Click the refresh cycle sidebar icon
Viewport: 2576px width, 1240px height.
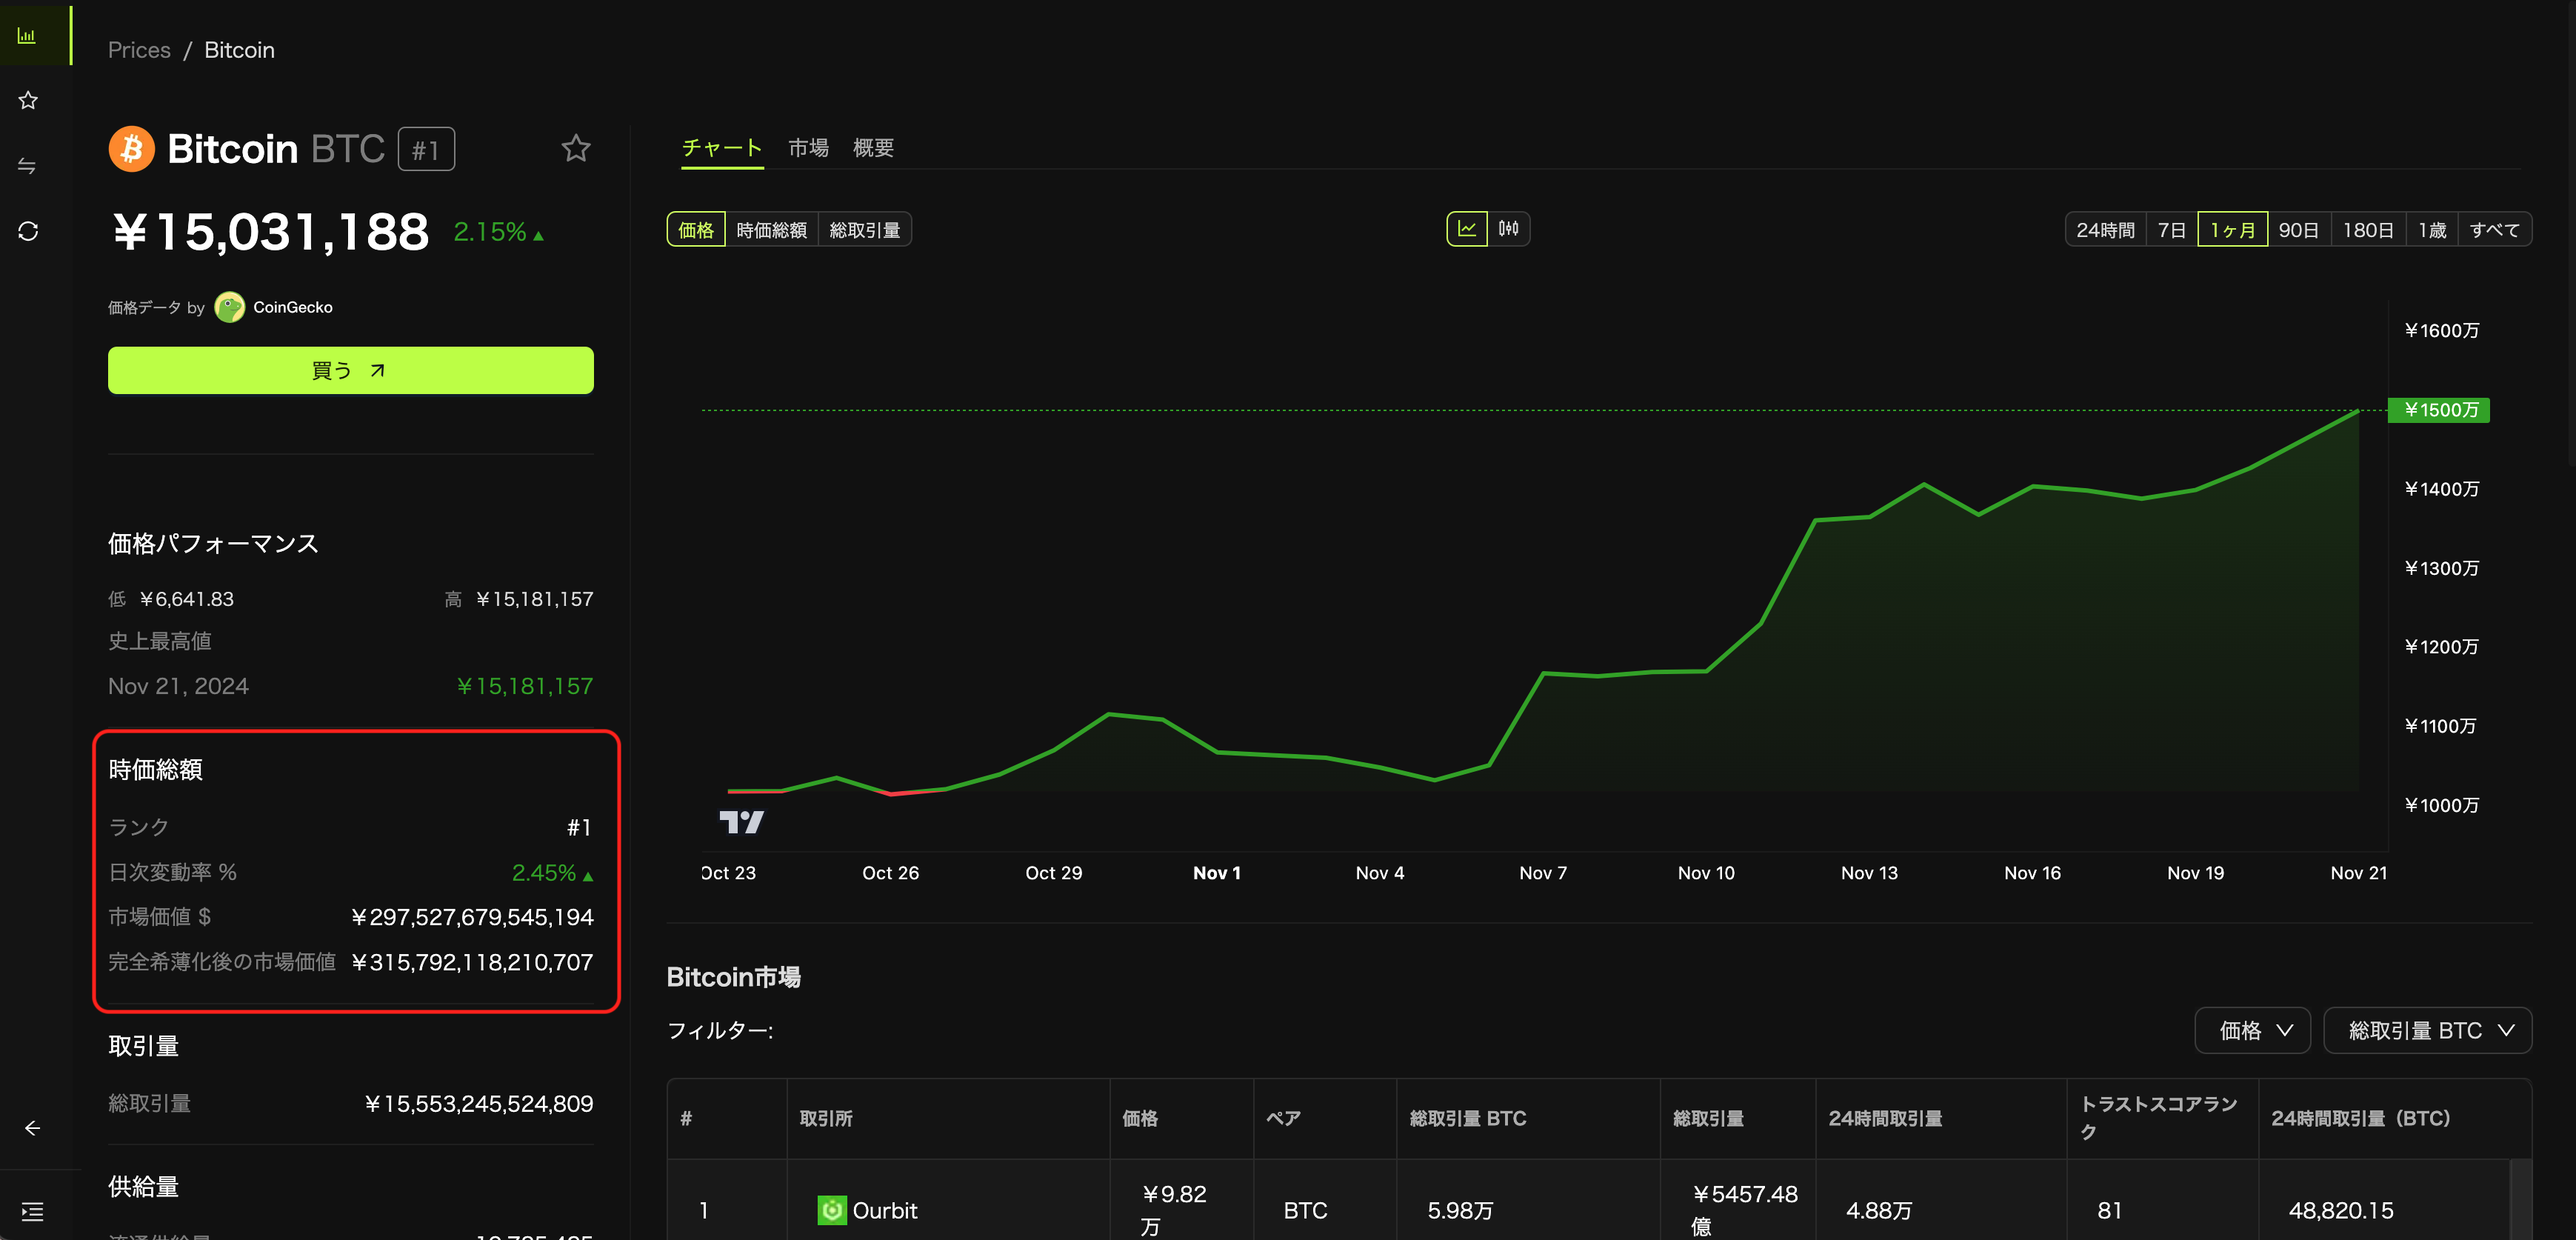[x=28, y=231]
